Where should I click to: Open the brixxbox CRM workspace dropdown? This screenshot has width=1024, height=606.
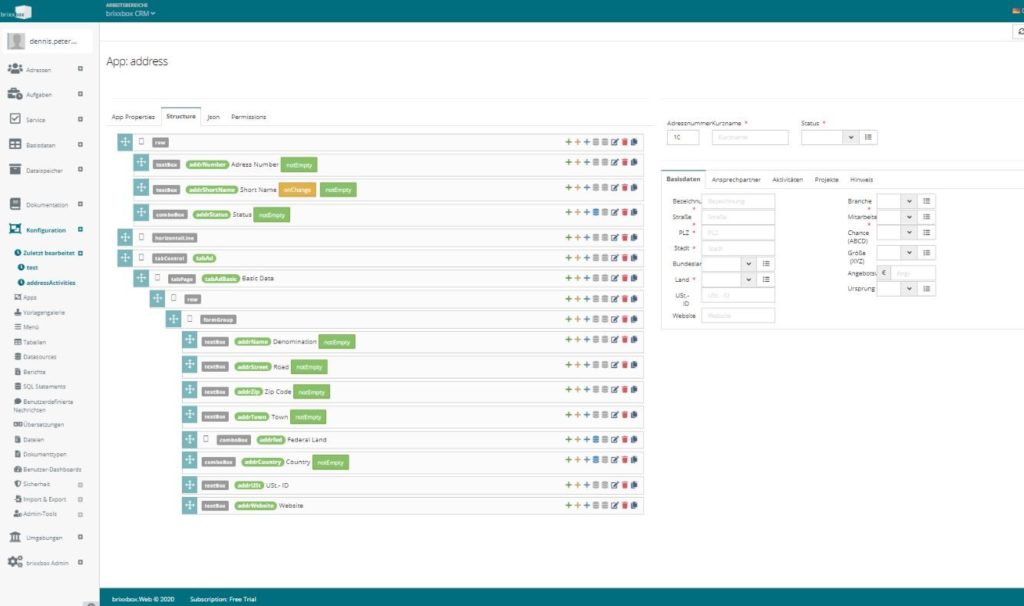tap(131, 13)
